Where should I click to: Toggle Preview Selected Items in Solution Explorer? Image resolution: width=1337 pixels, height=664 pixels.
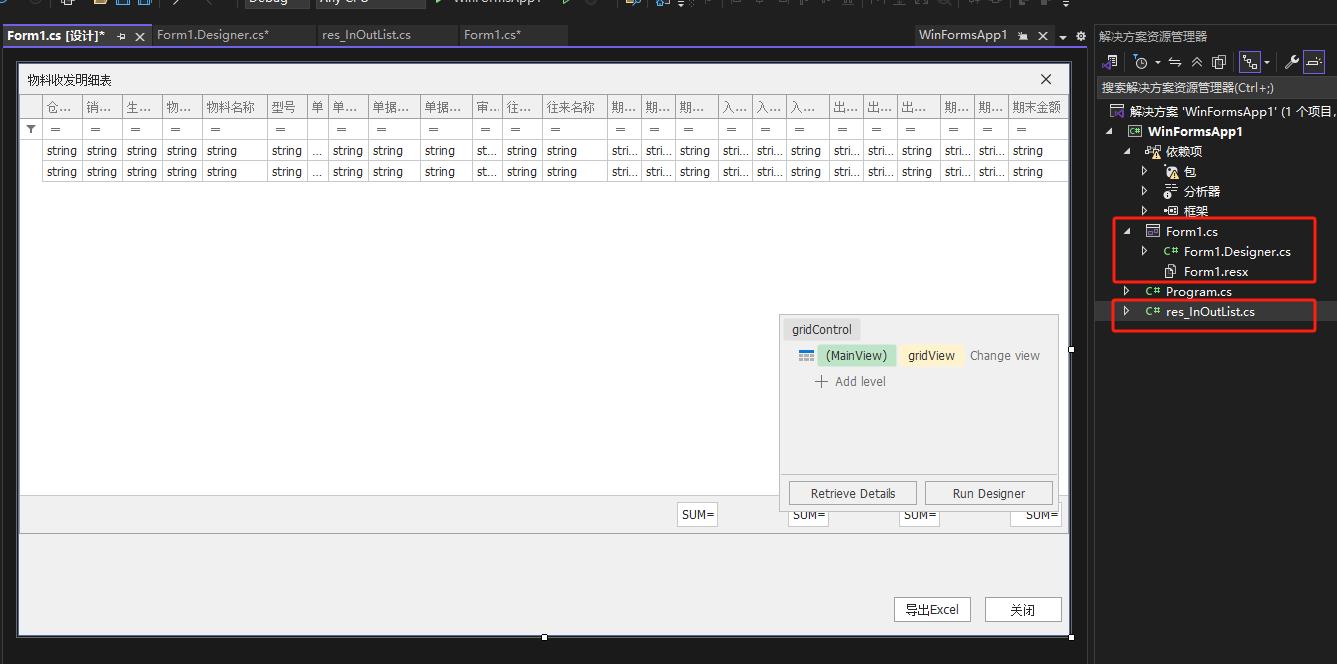click(1318, 62)
